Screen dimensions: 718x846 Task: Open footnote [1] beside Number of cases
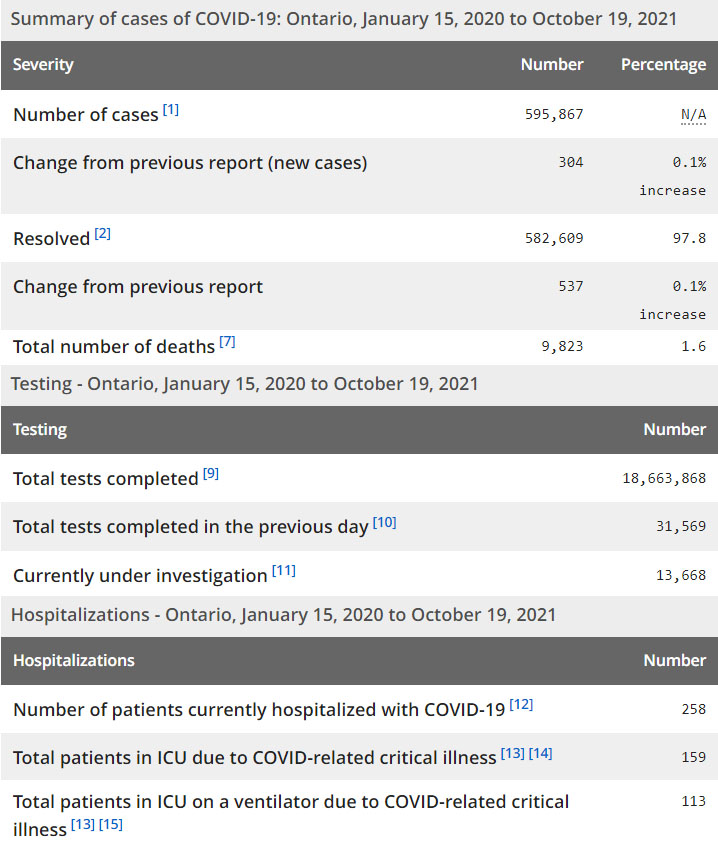pyautogui.click(x=171, y=110)
